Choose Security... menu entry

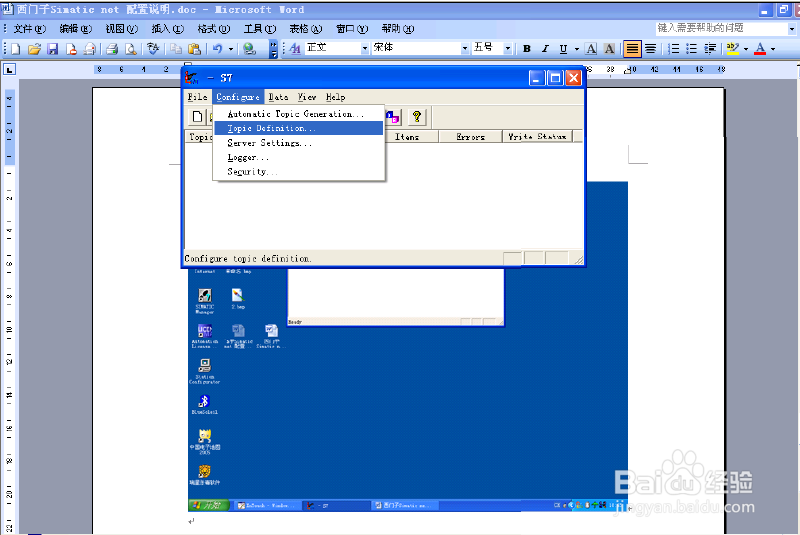[x=298, y=172]
